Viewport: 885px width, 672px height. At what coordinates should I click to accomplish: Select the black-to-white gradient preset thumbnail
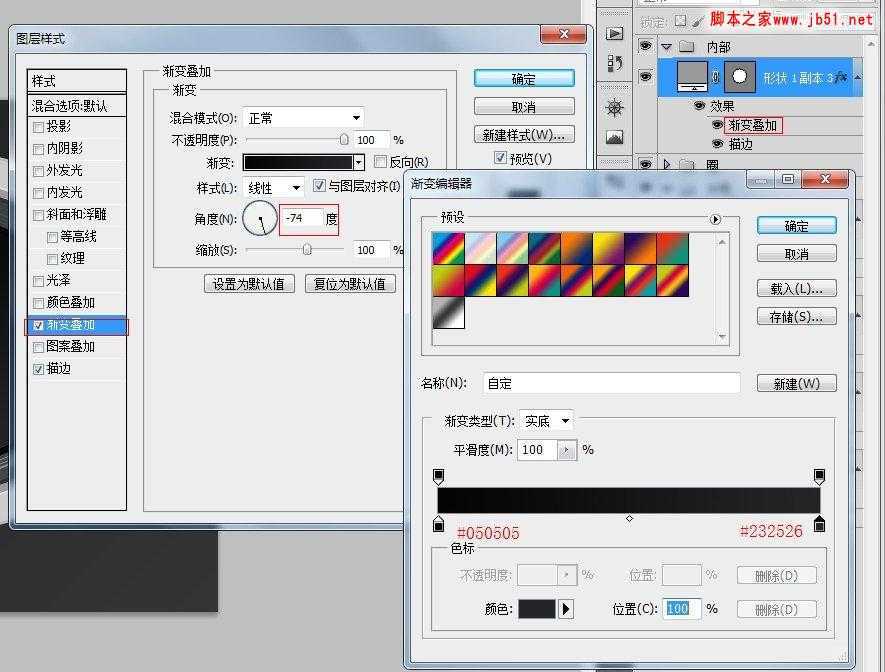coord(450,313)
